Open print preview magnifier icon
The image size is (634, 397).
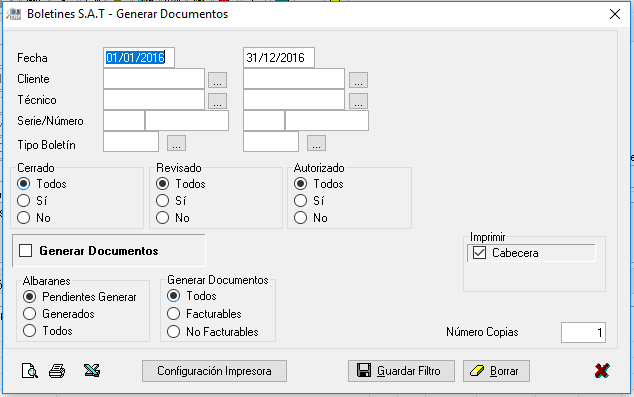[x=30, y=371]
